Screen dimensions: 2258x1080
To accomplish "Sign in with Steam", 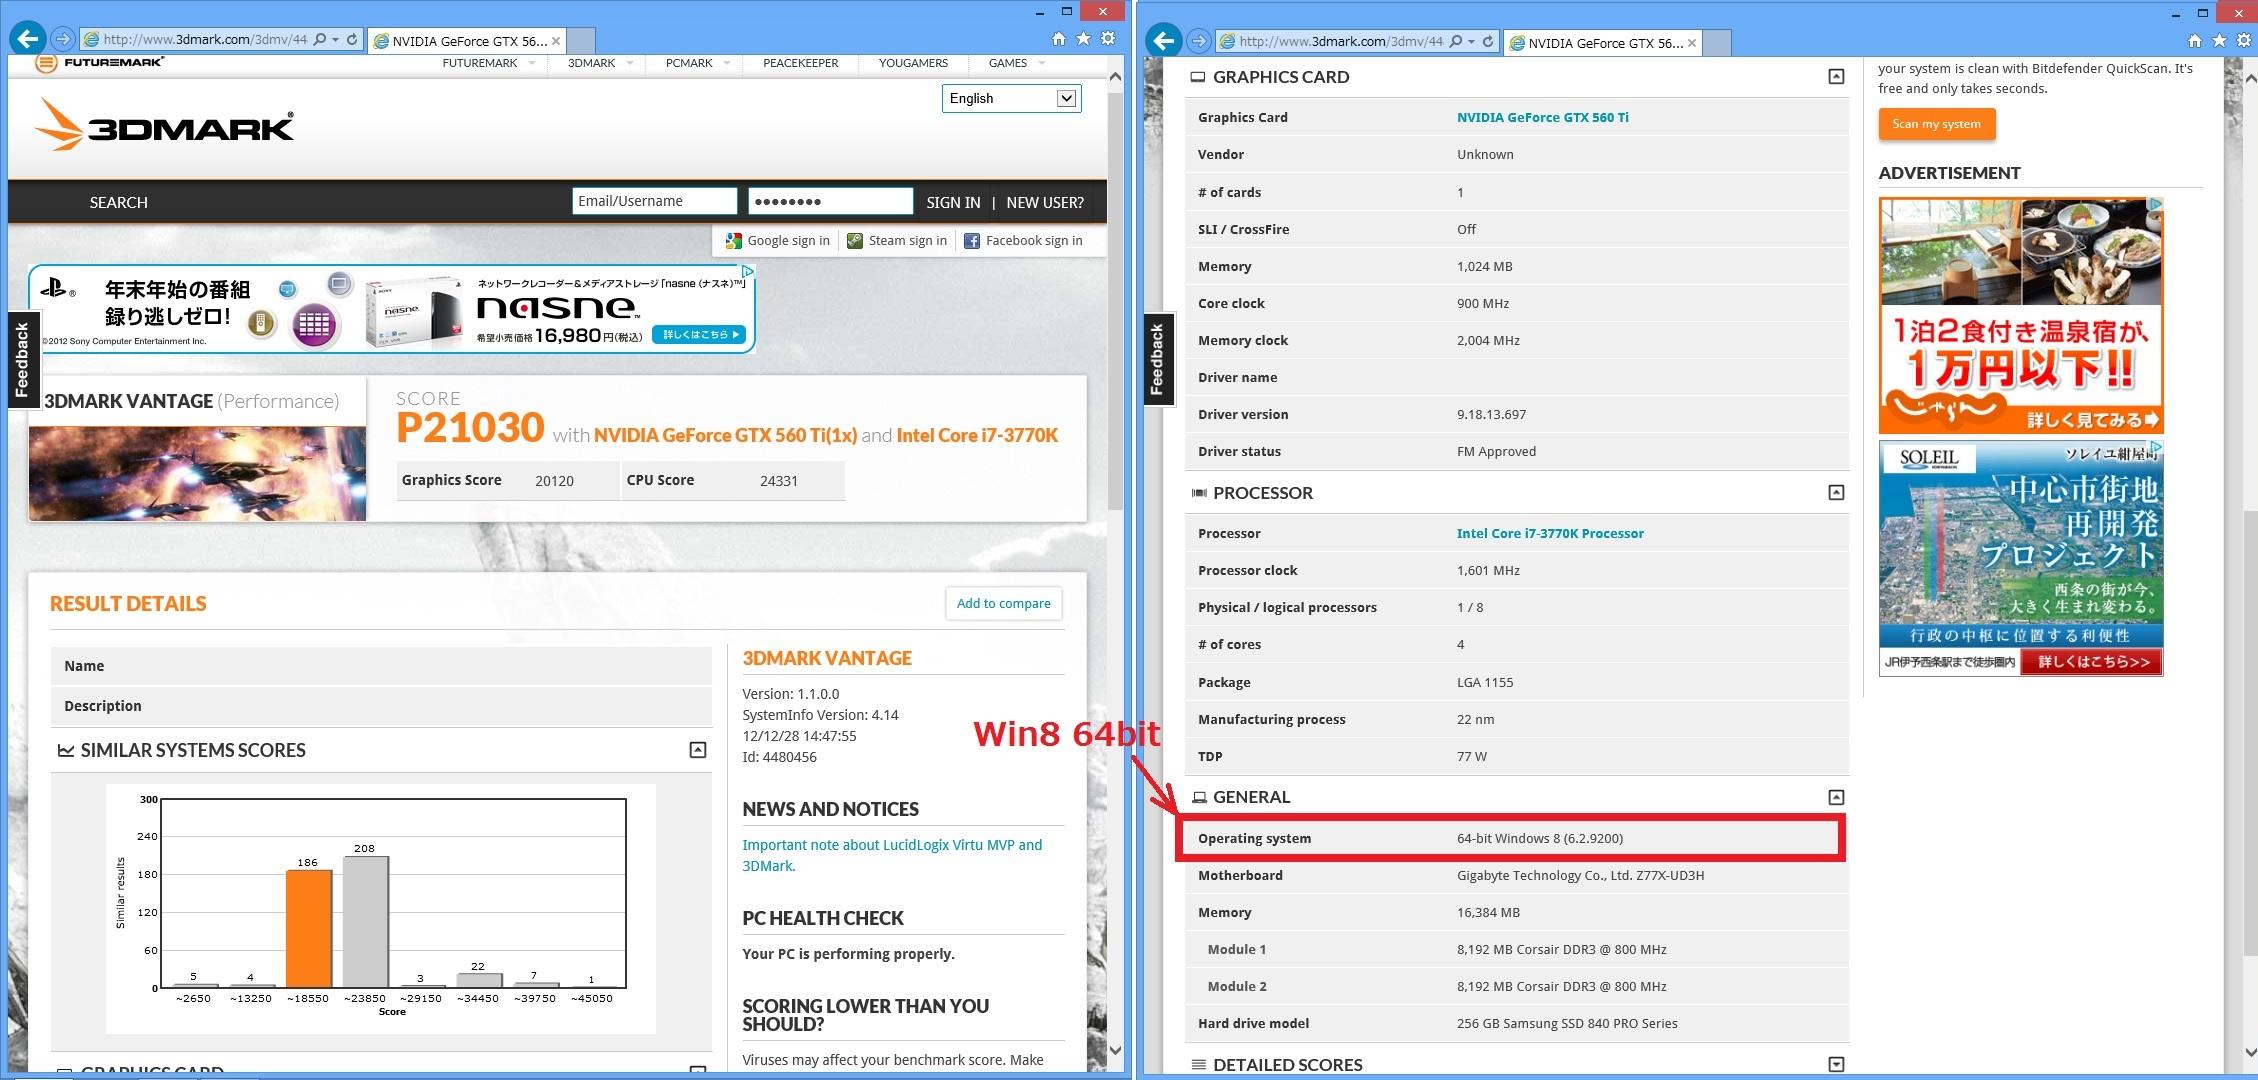I will pos(897,241).
